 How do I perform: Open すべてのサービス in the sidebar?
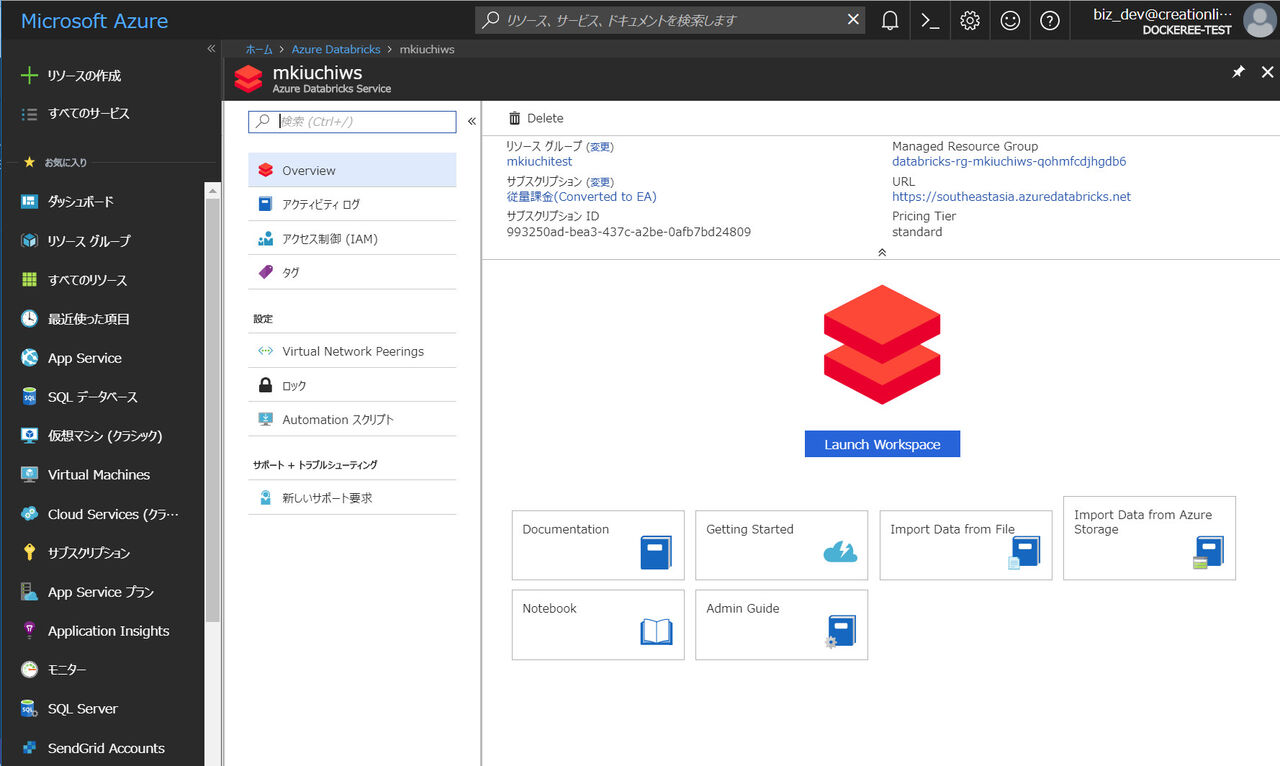pos(89,114)
